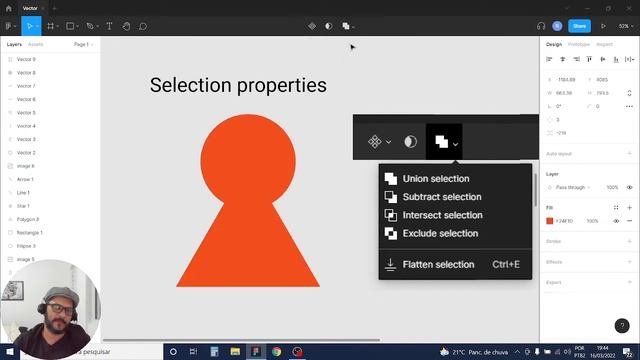Select the Hand tool
Image resolution: width=640 pixels, height=360 pixels.
(x=126, y=26)
